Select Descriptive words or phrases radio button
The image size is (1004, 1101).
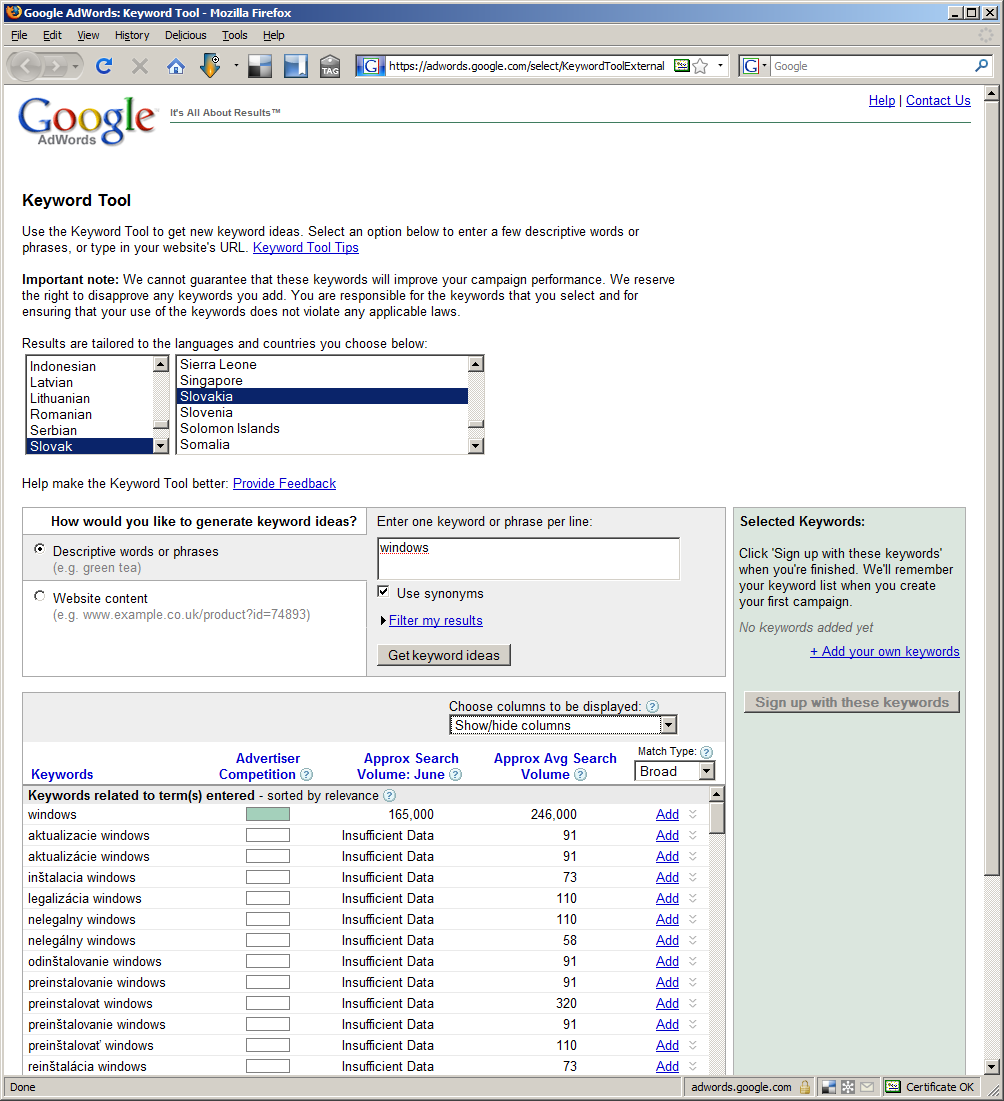[x=40, y=549]
